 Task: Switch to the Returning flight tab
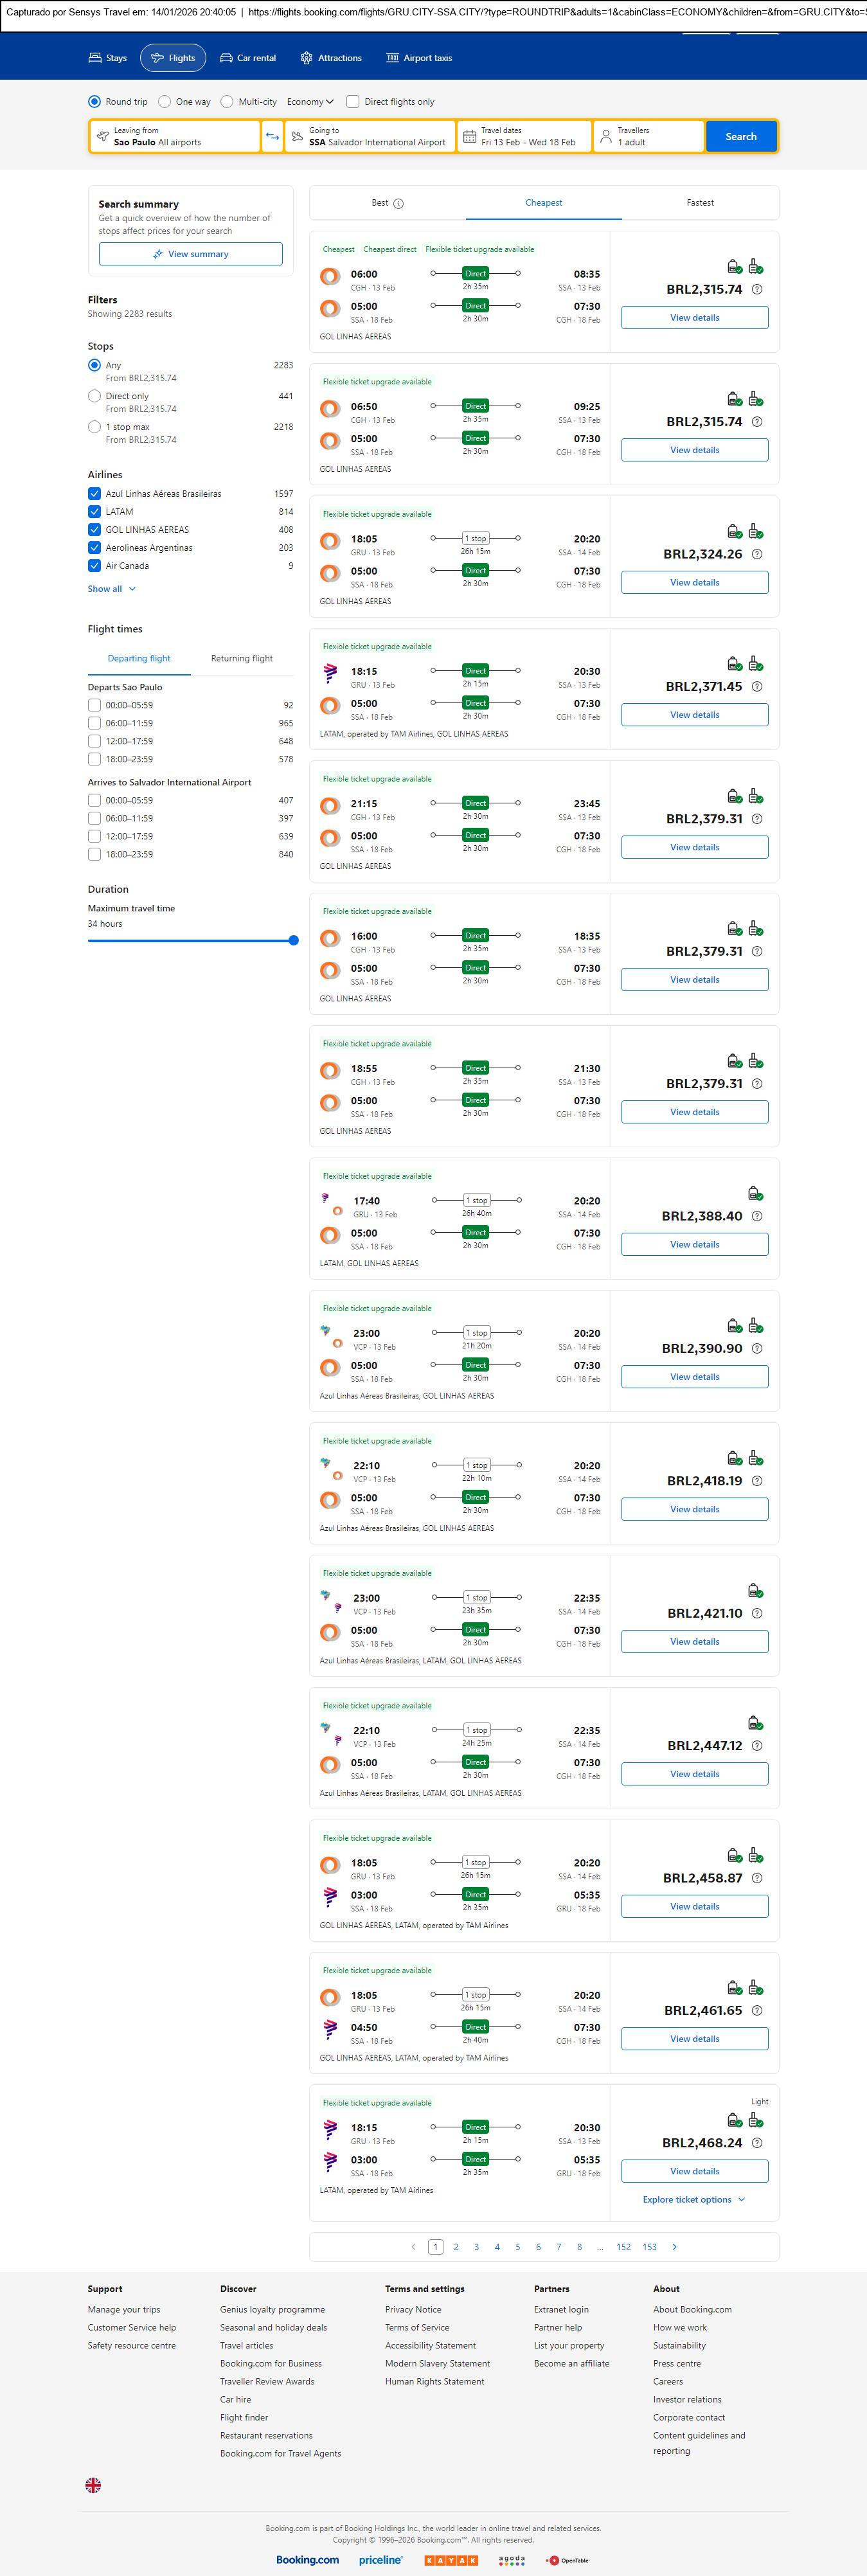(242, 659)
